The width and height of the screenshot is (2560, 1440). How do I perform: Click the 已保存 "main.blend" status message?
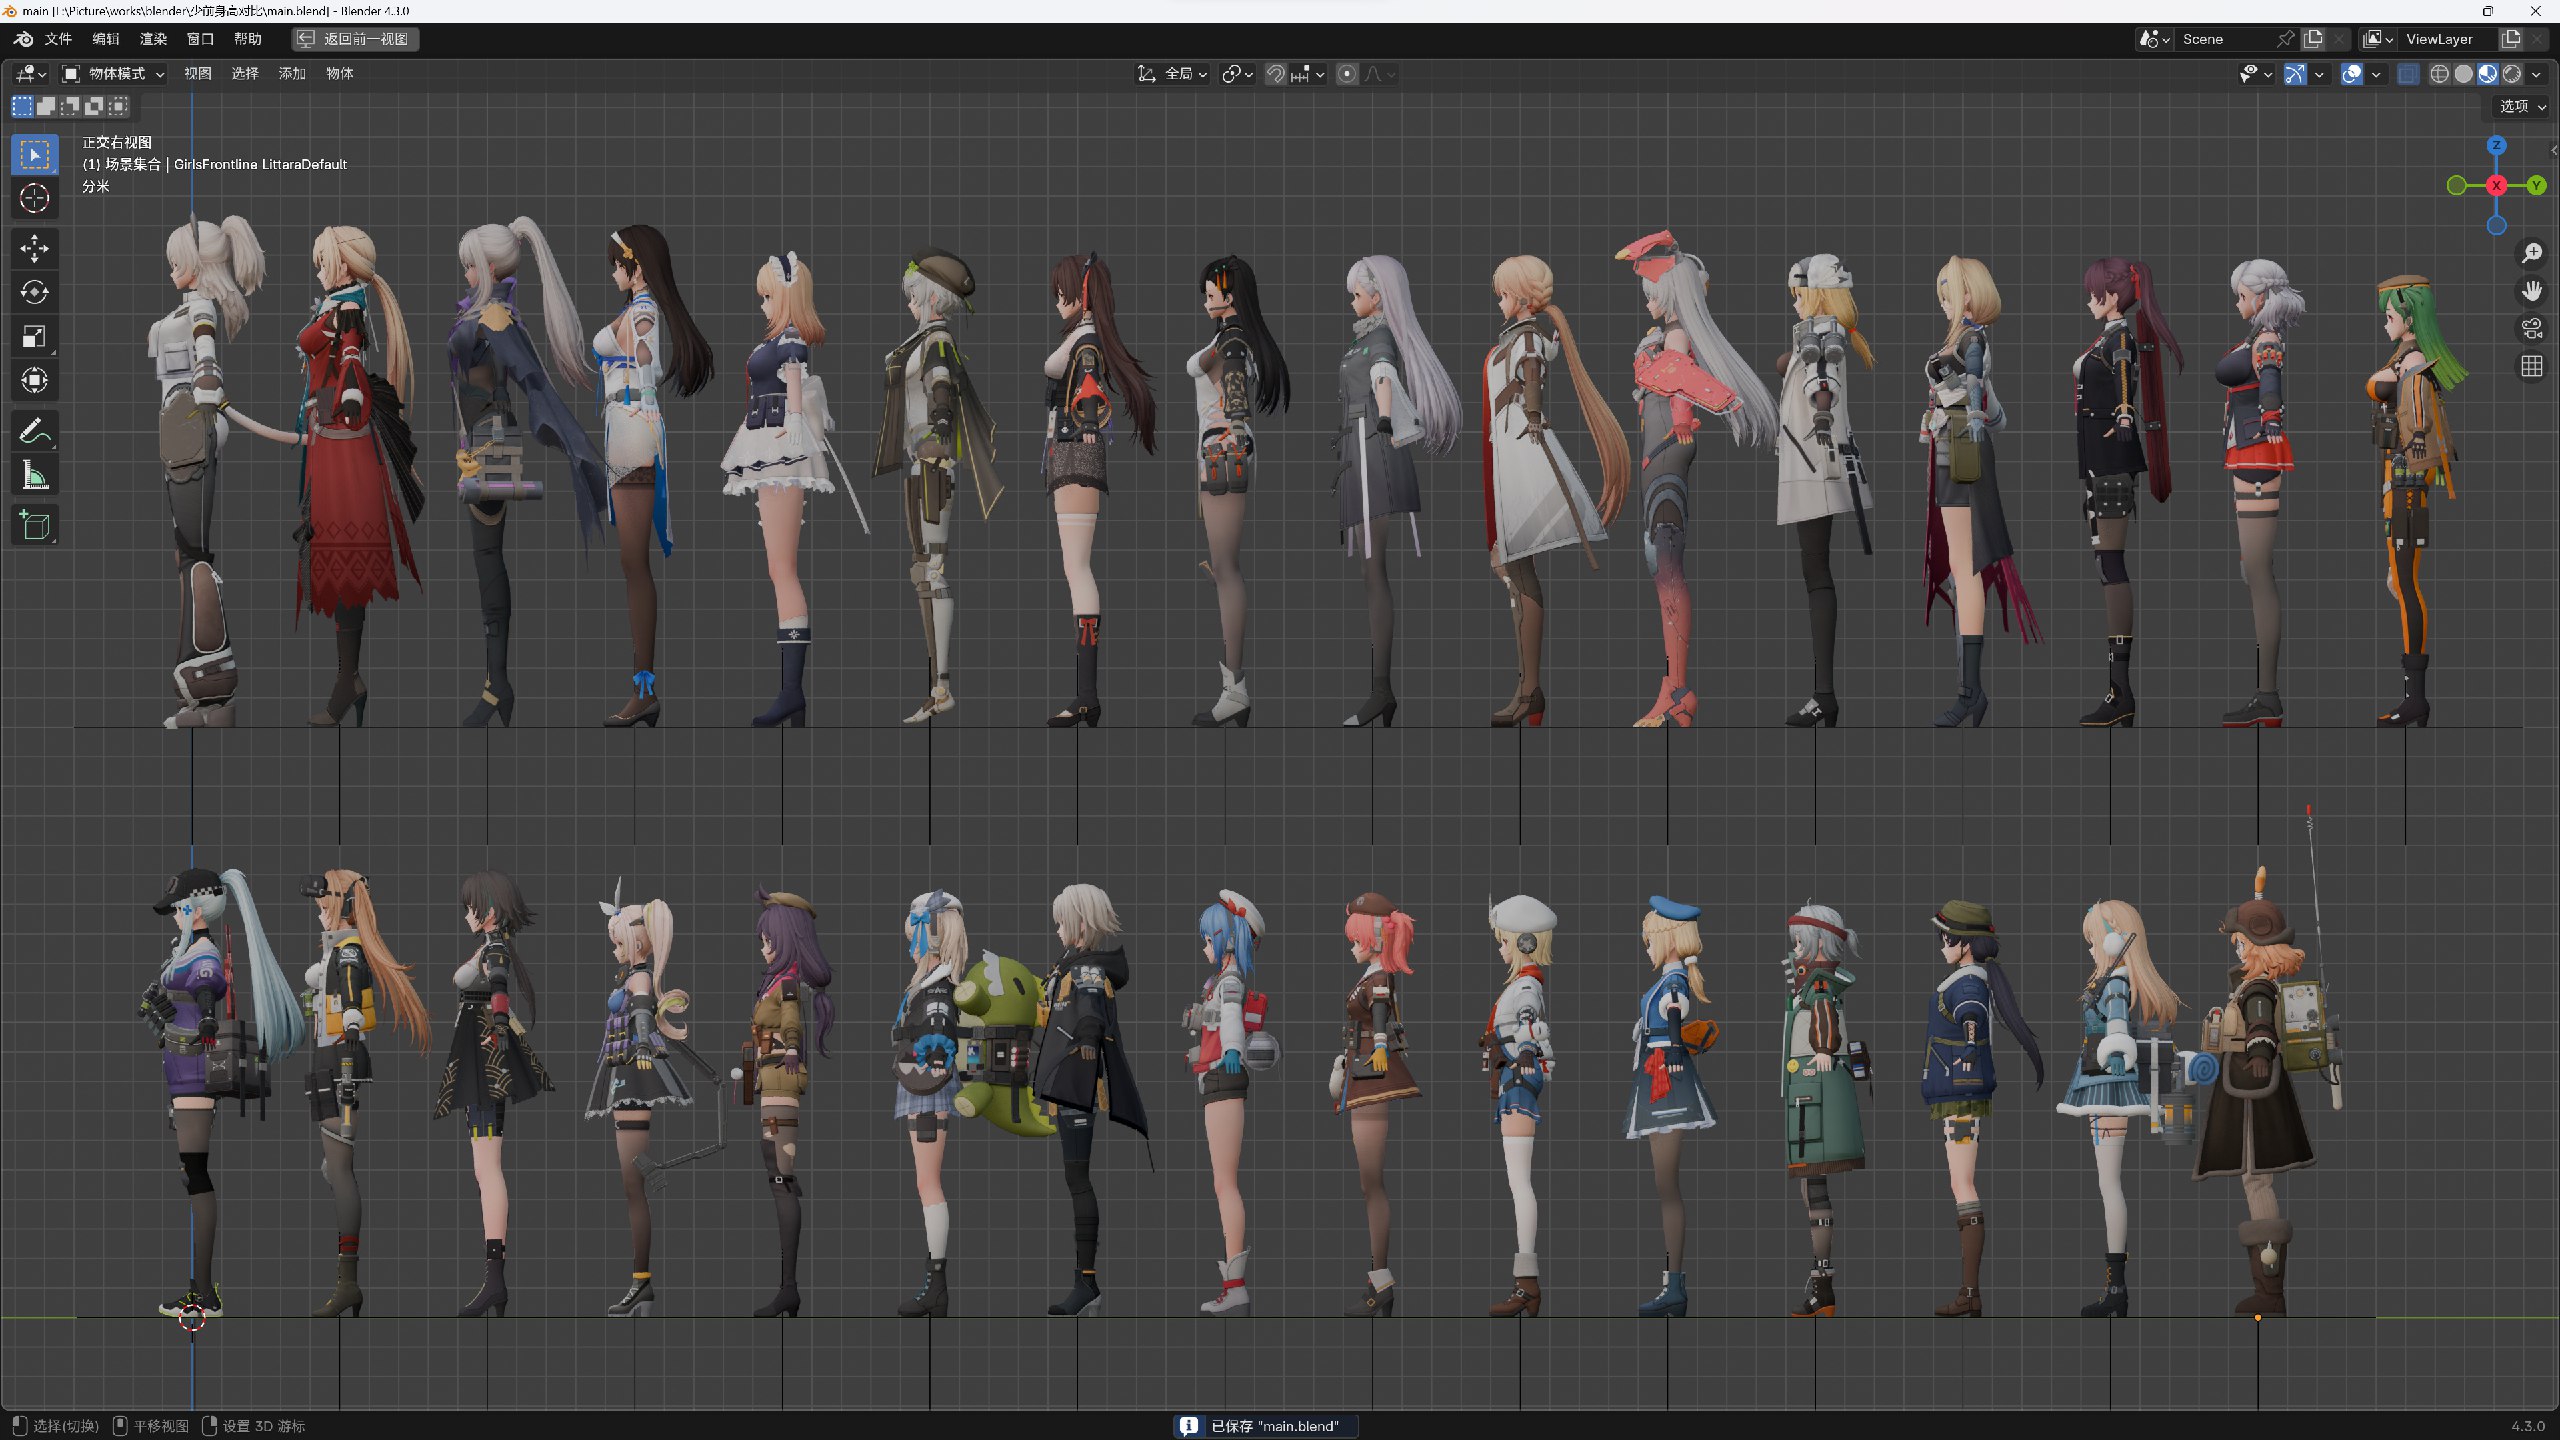1274,1426
